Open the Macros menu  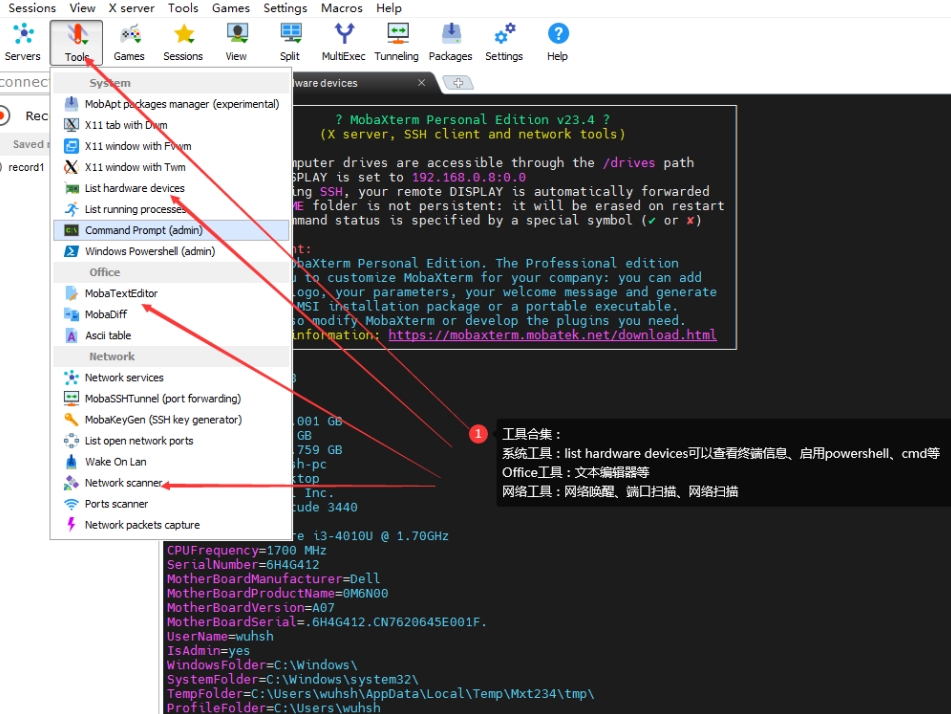coord(341,8)
